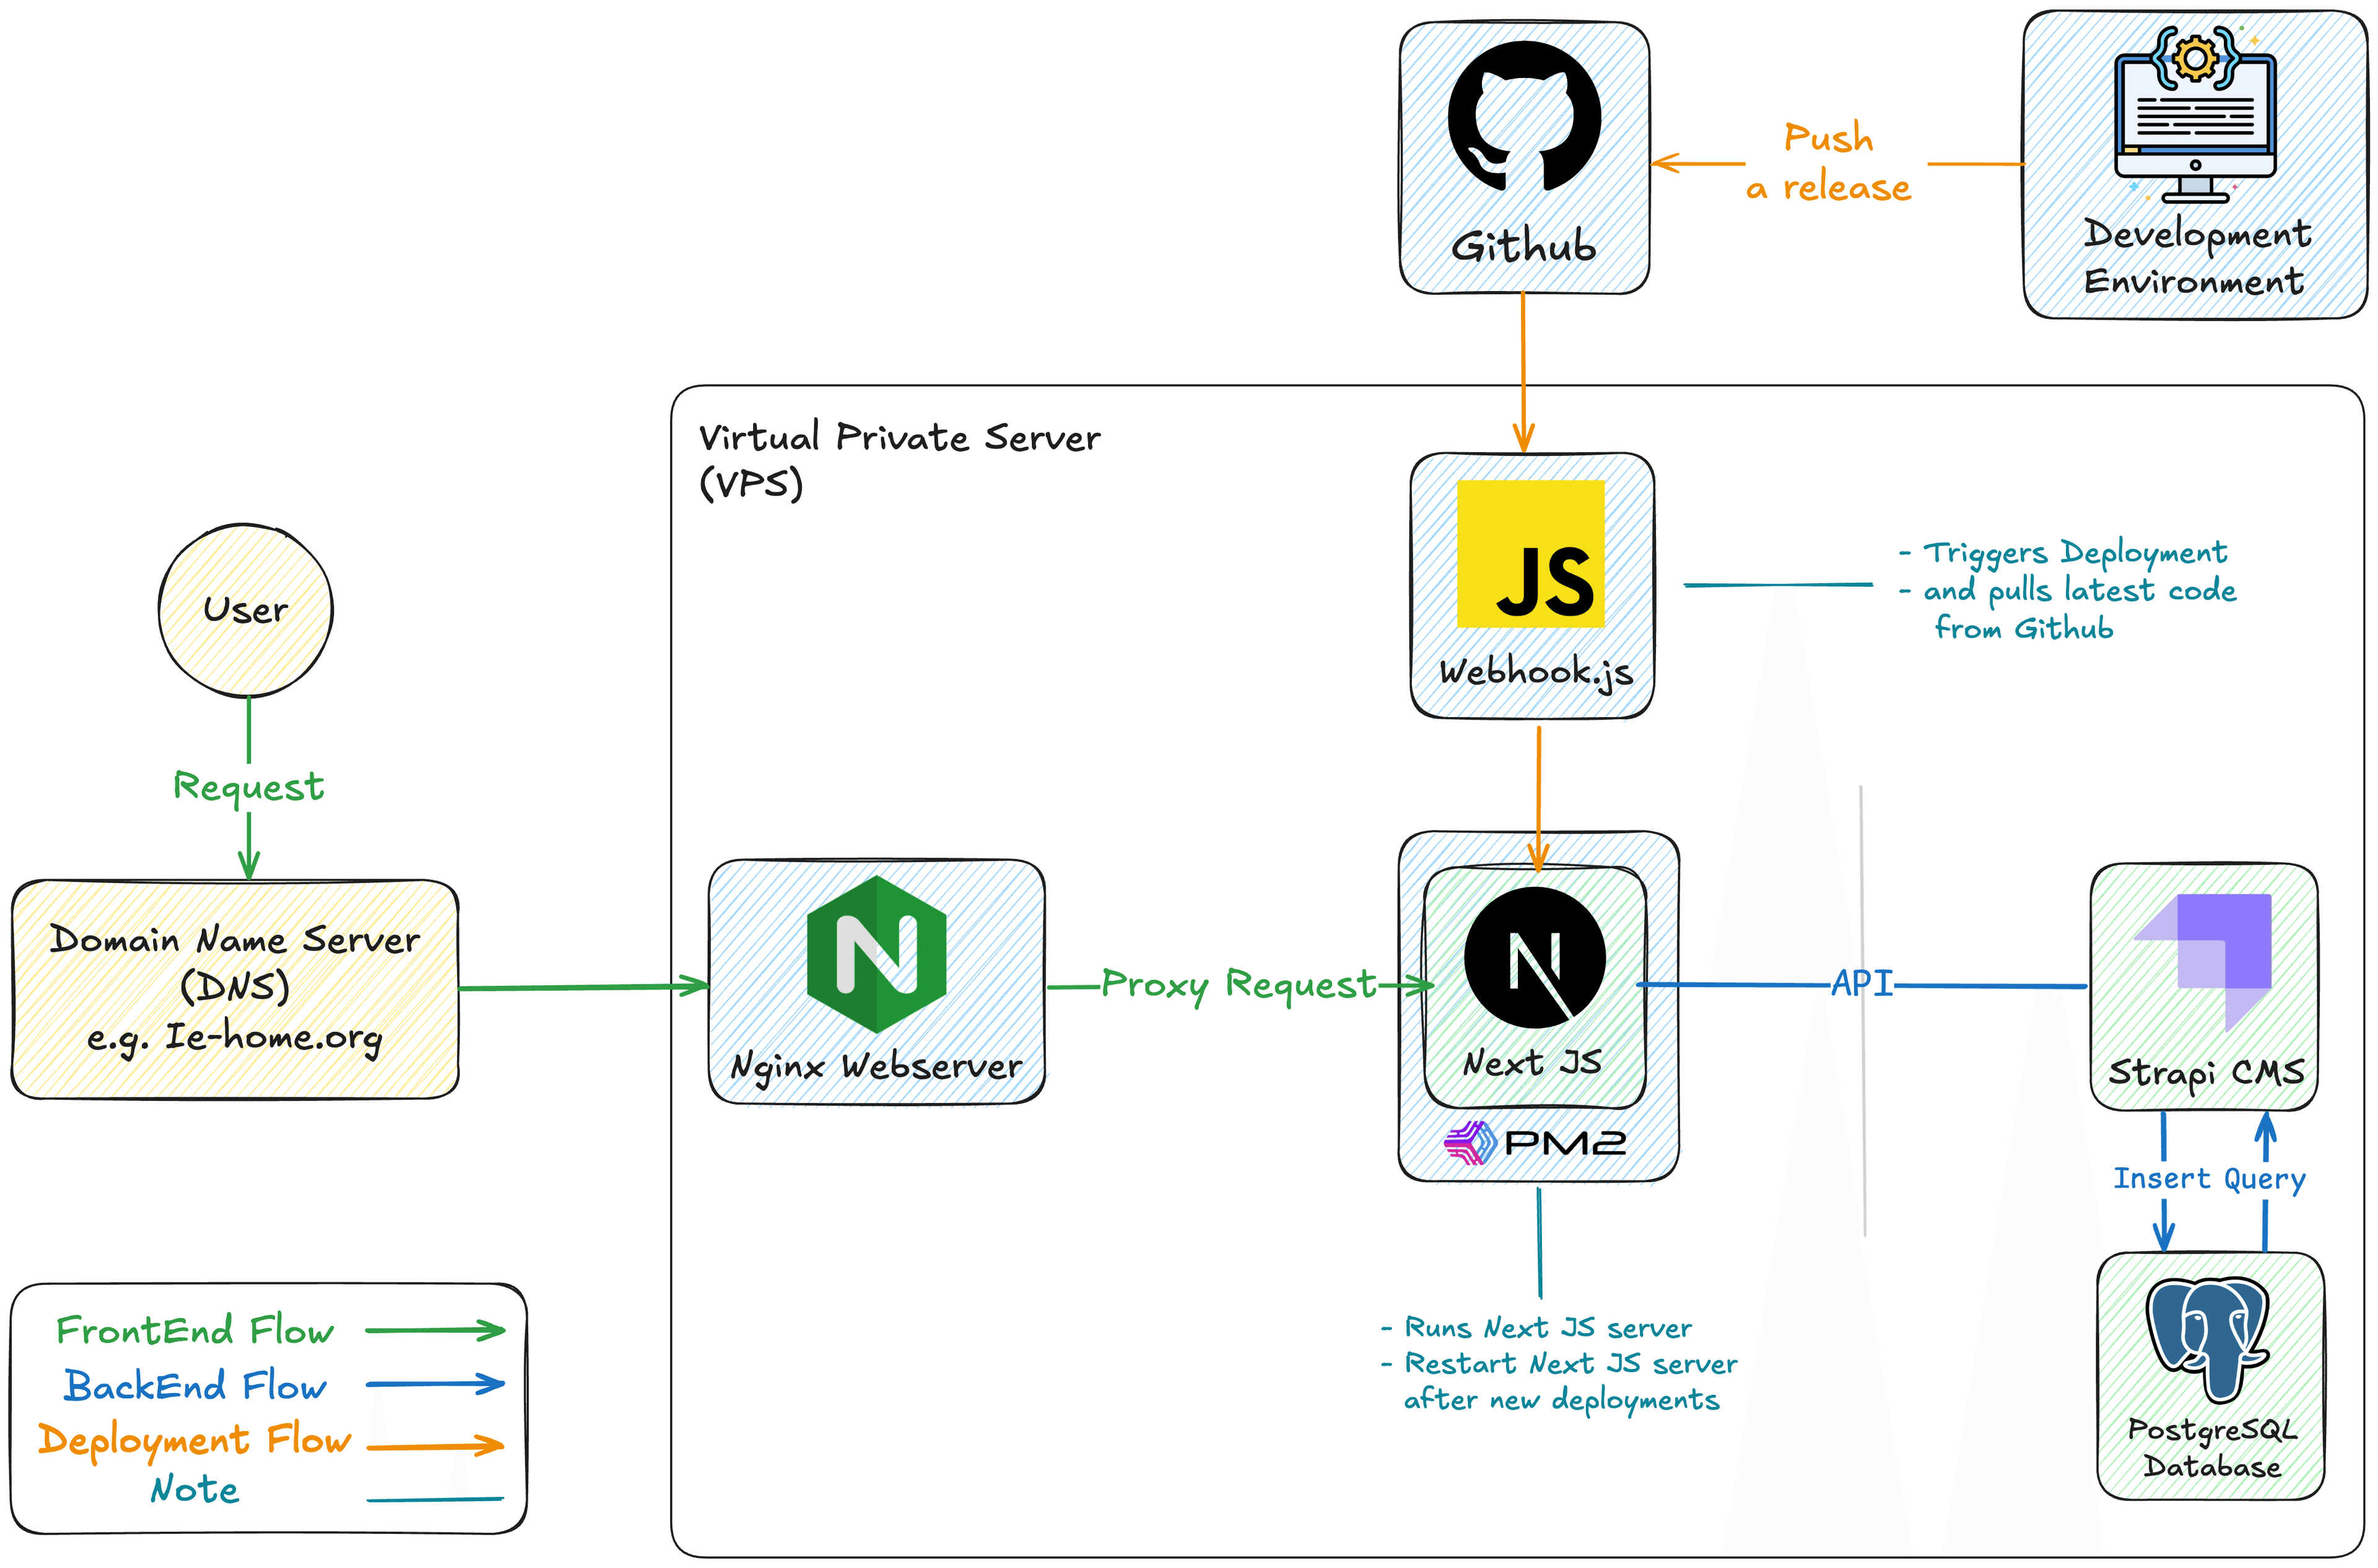
Task: Click the User circle node
Action: tap(246, 610)
